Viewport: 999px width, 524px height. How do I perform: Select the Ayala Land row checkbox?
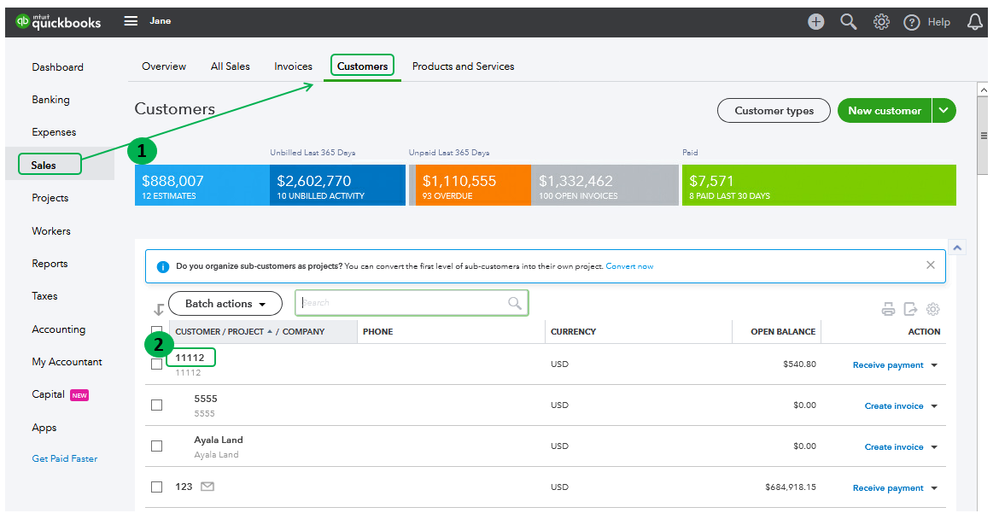click(x=156, y=446)
